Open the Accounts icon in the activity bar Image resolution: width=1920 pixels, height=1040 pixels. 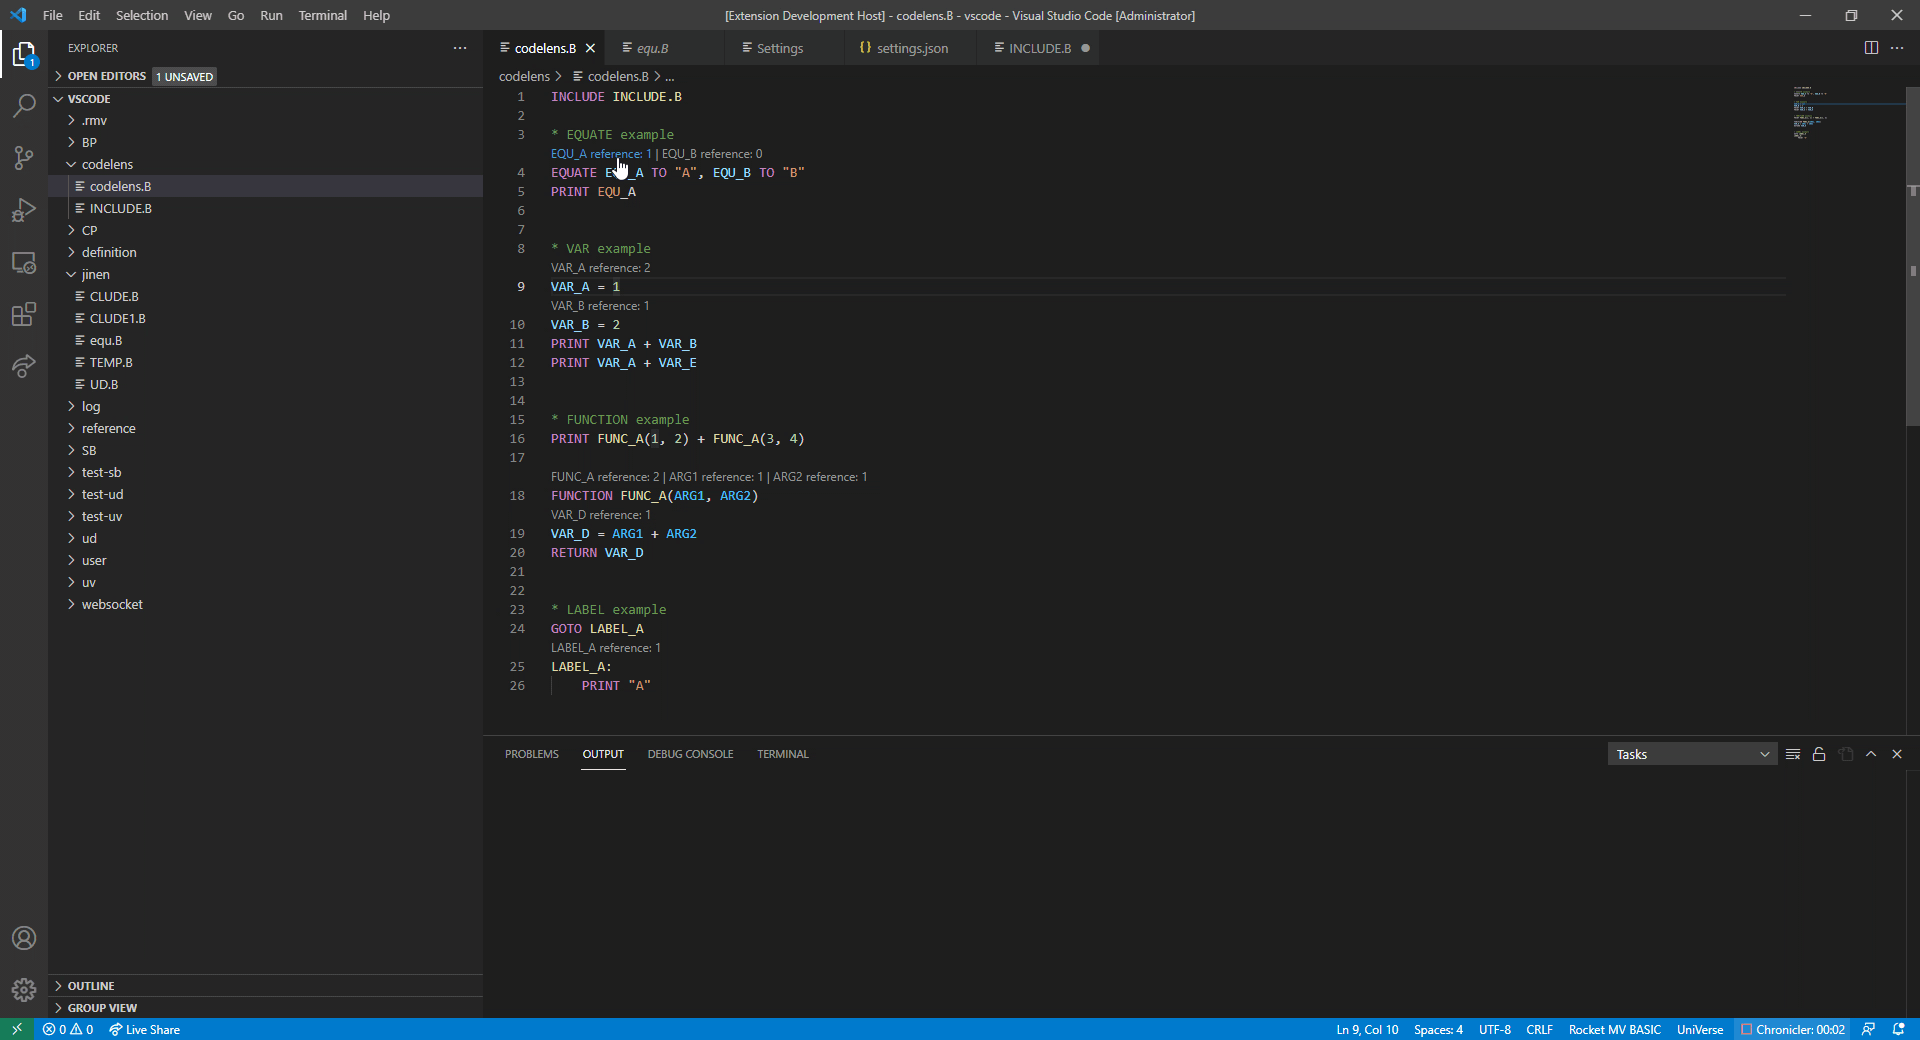pyautogui.click(x=23, y=938)
